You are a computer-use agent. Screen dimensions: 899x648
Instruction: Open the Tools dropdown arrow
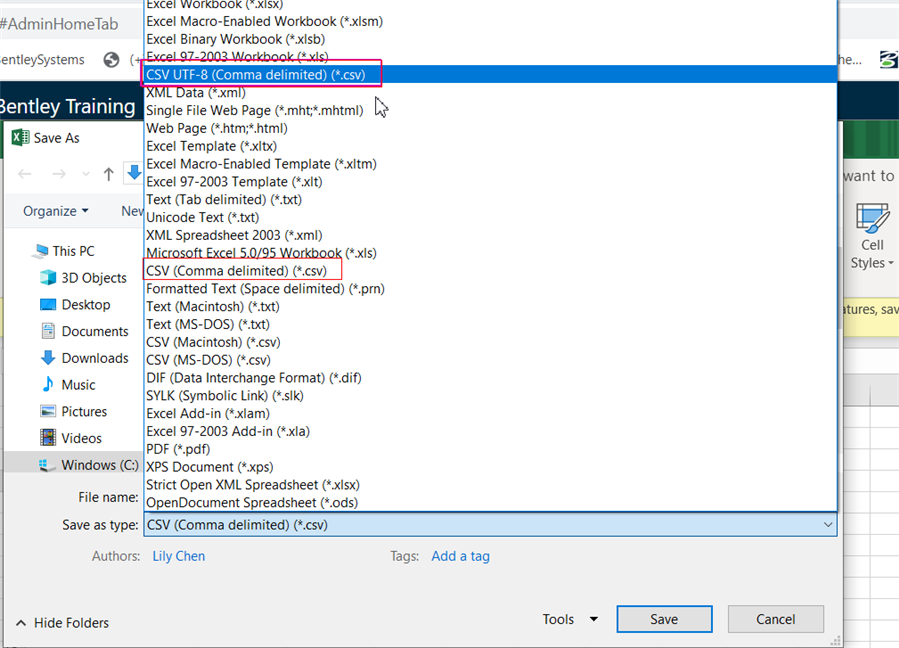tap(594, 619)
